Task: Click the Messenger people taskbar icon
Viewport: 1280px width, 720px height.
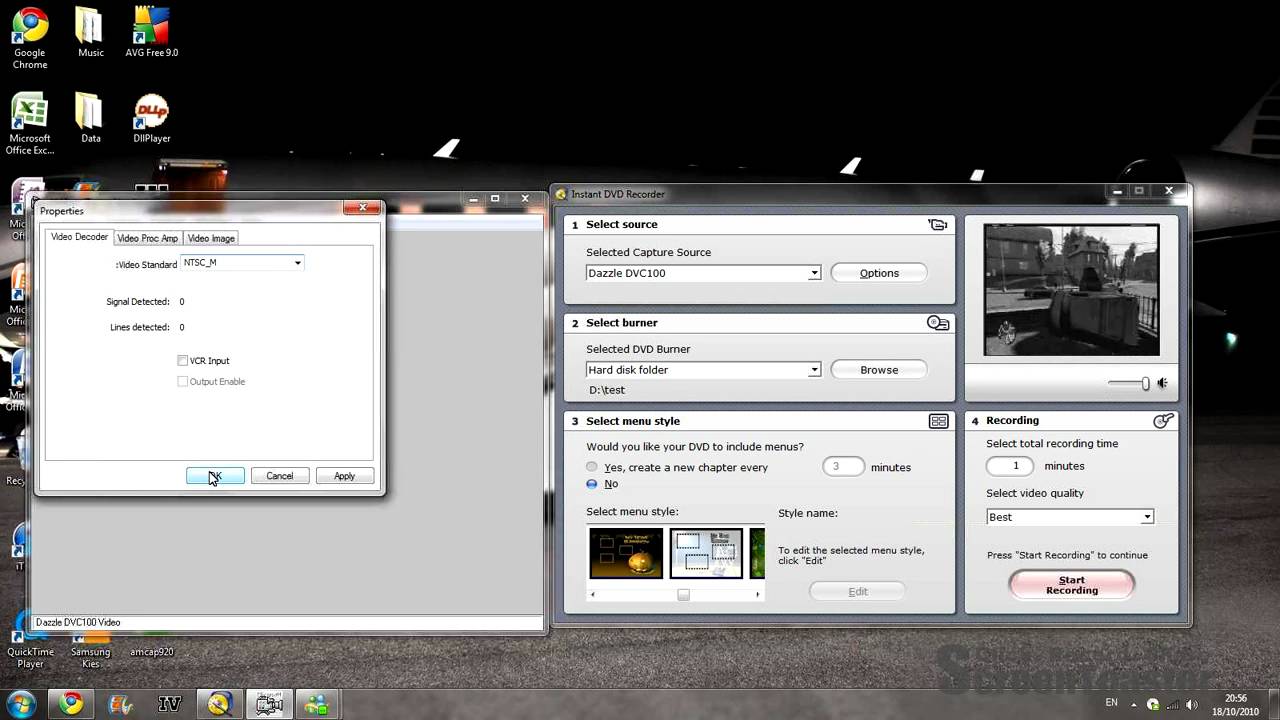Action: (x=317, y=704)
